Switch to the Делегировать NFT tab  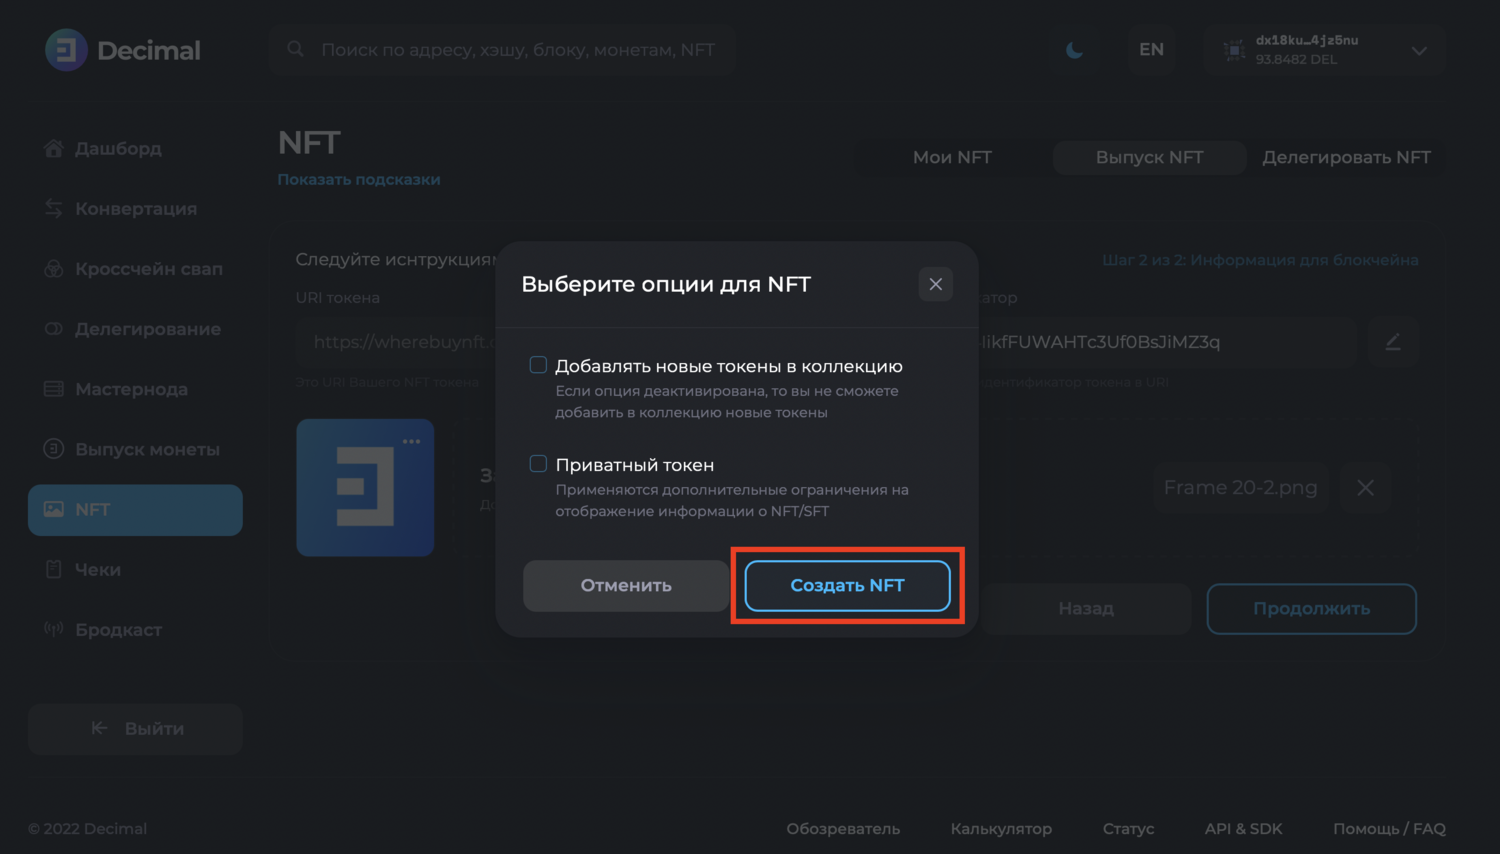[x=1346, y=157]
